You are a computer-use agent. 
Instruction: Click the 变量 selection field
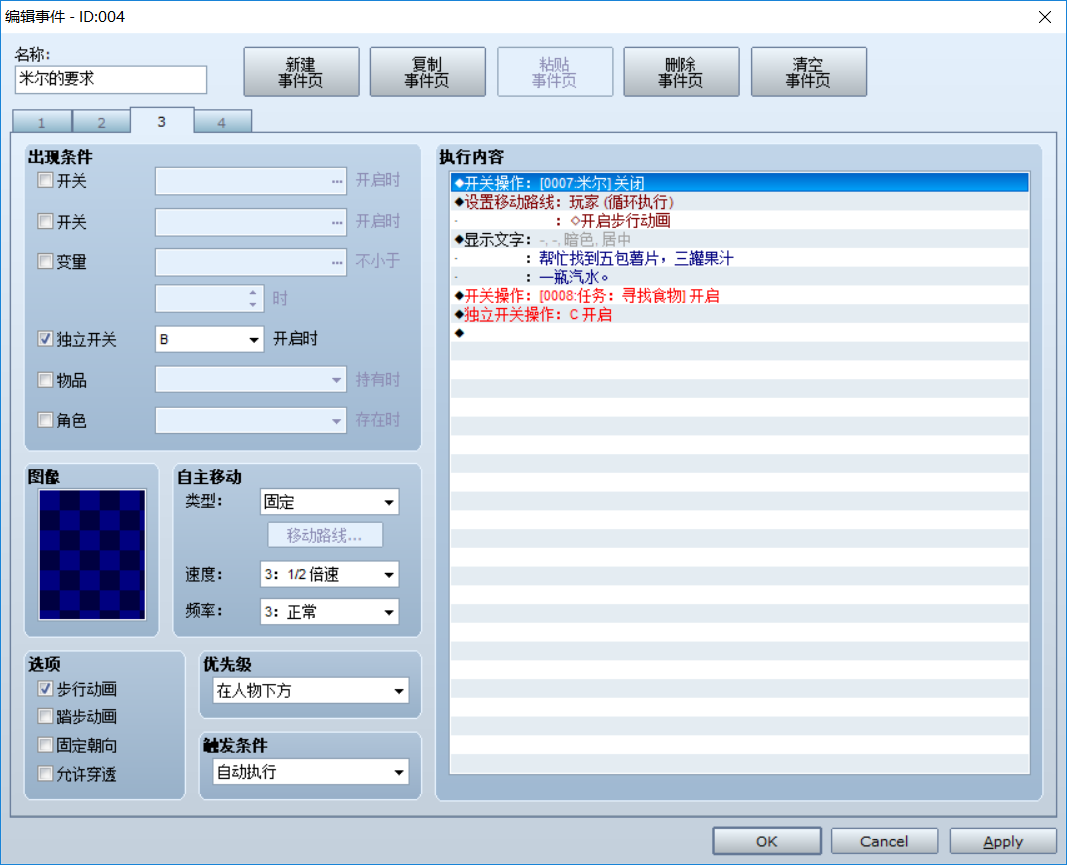[x=251, y=262]
